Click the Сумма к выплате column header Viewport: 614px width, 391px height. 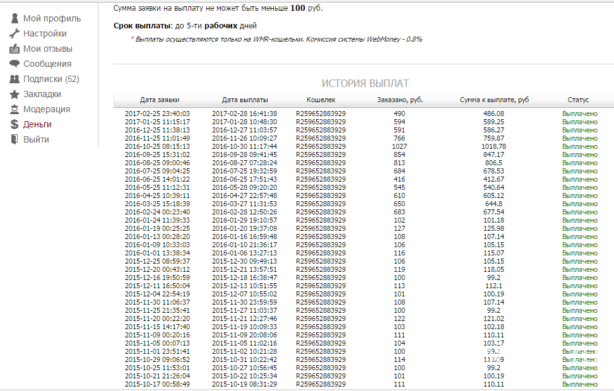click(494, 100)
